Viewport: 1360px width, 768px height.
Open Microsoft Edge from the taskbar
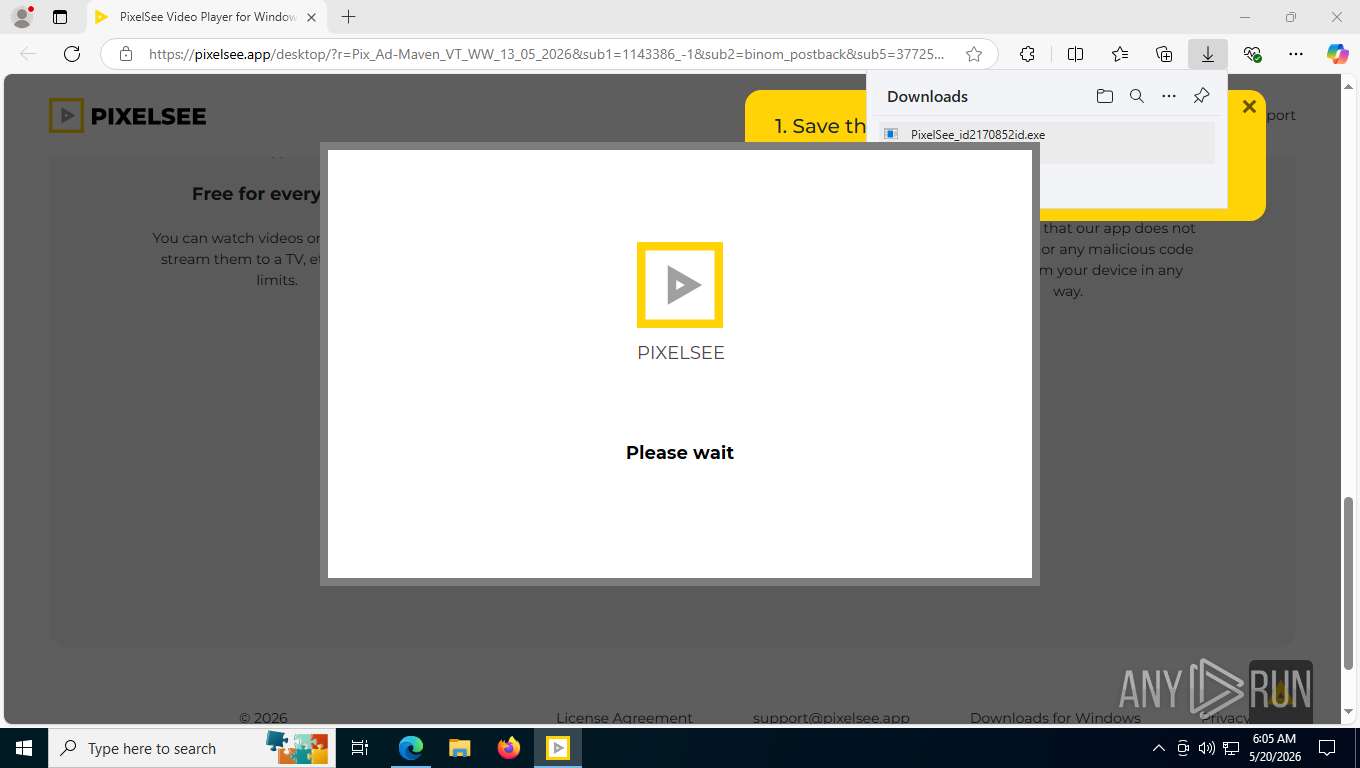point(411,748)
